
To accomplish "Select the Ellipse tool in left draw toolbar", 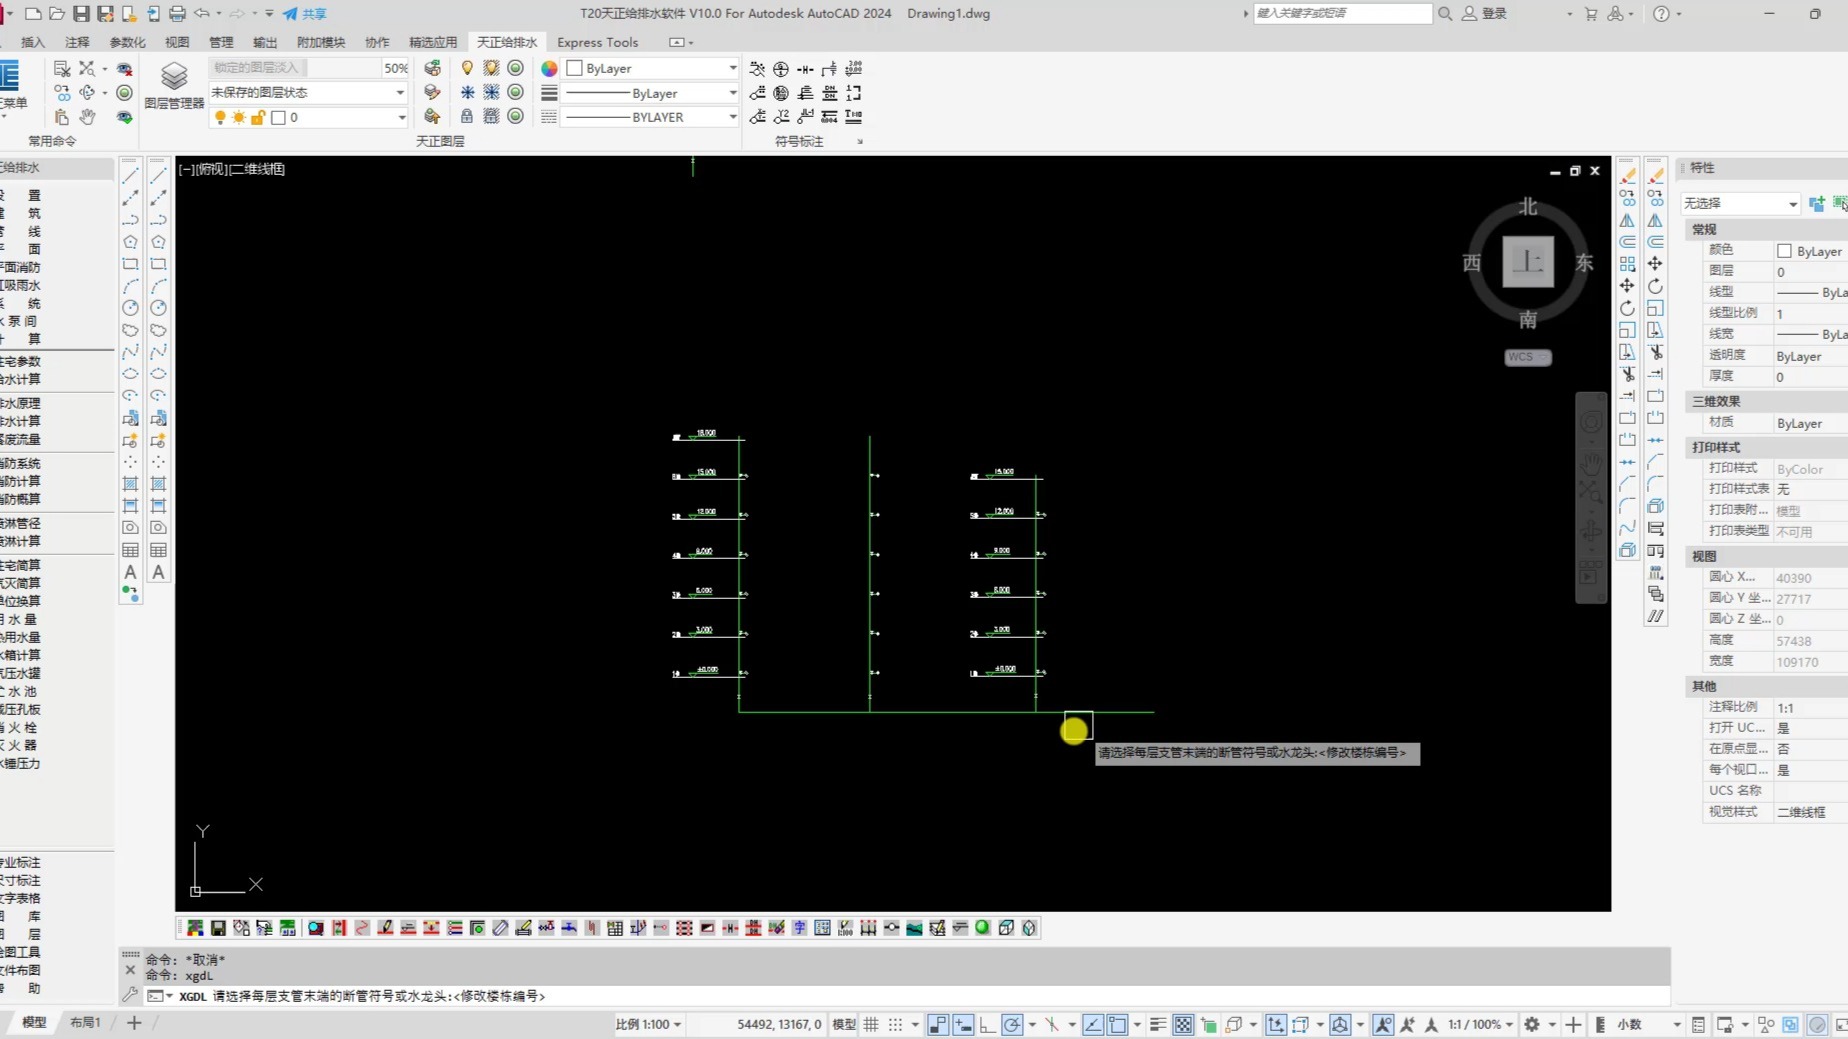I will pyautogui.click(x=130, y=374).
